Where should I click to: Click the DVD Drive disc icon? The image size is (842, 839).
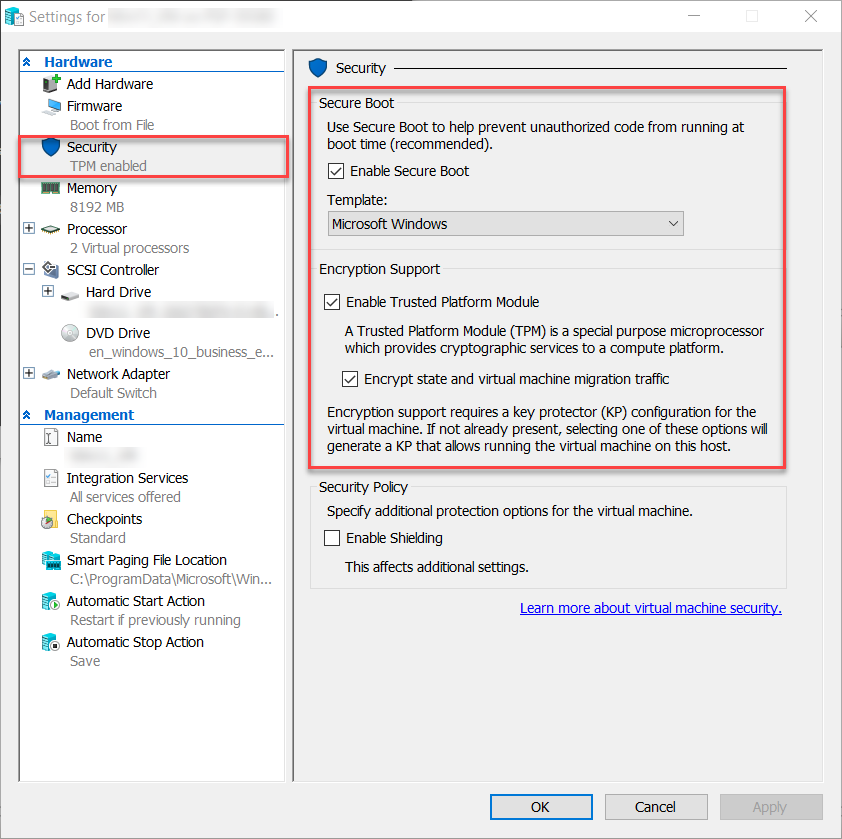click(x=70, y=333)
